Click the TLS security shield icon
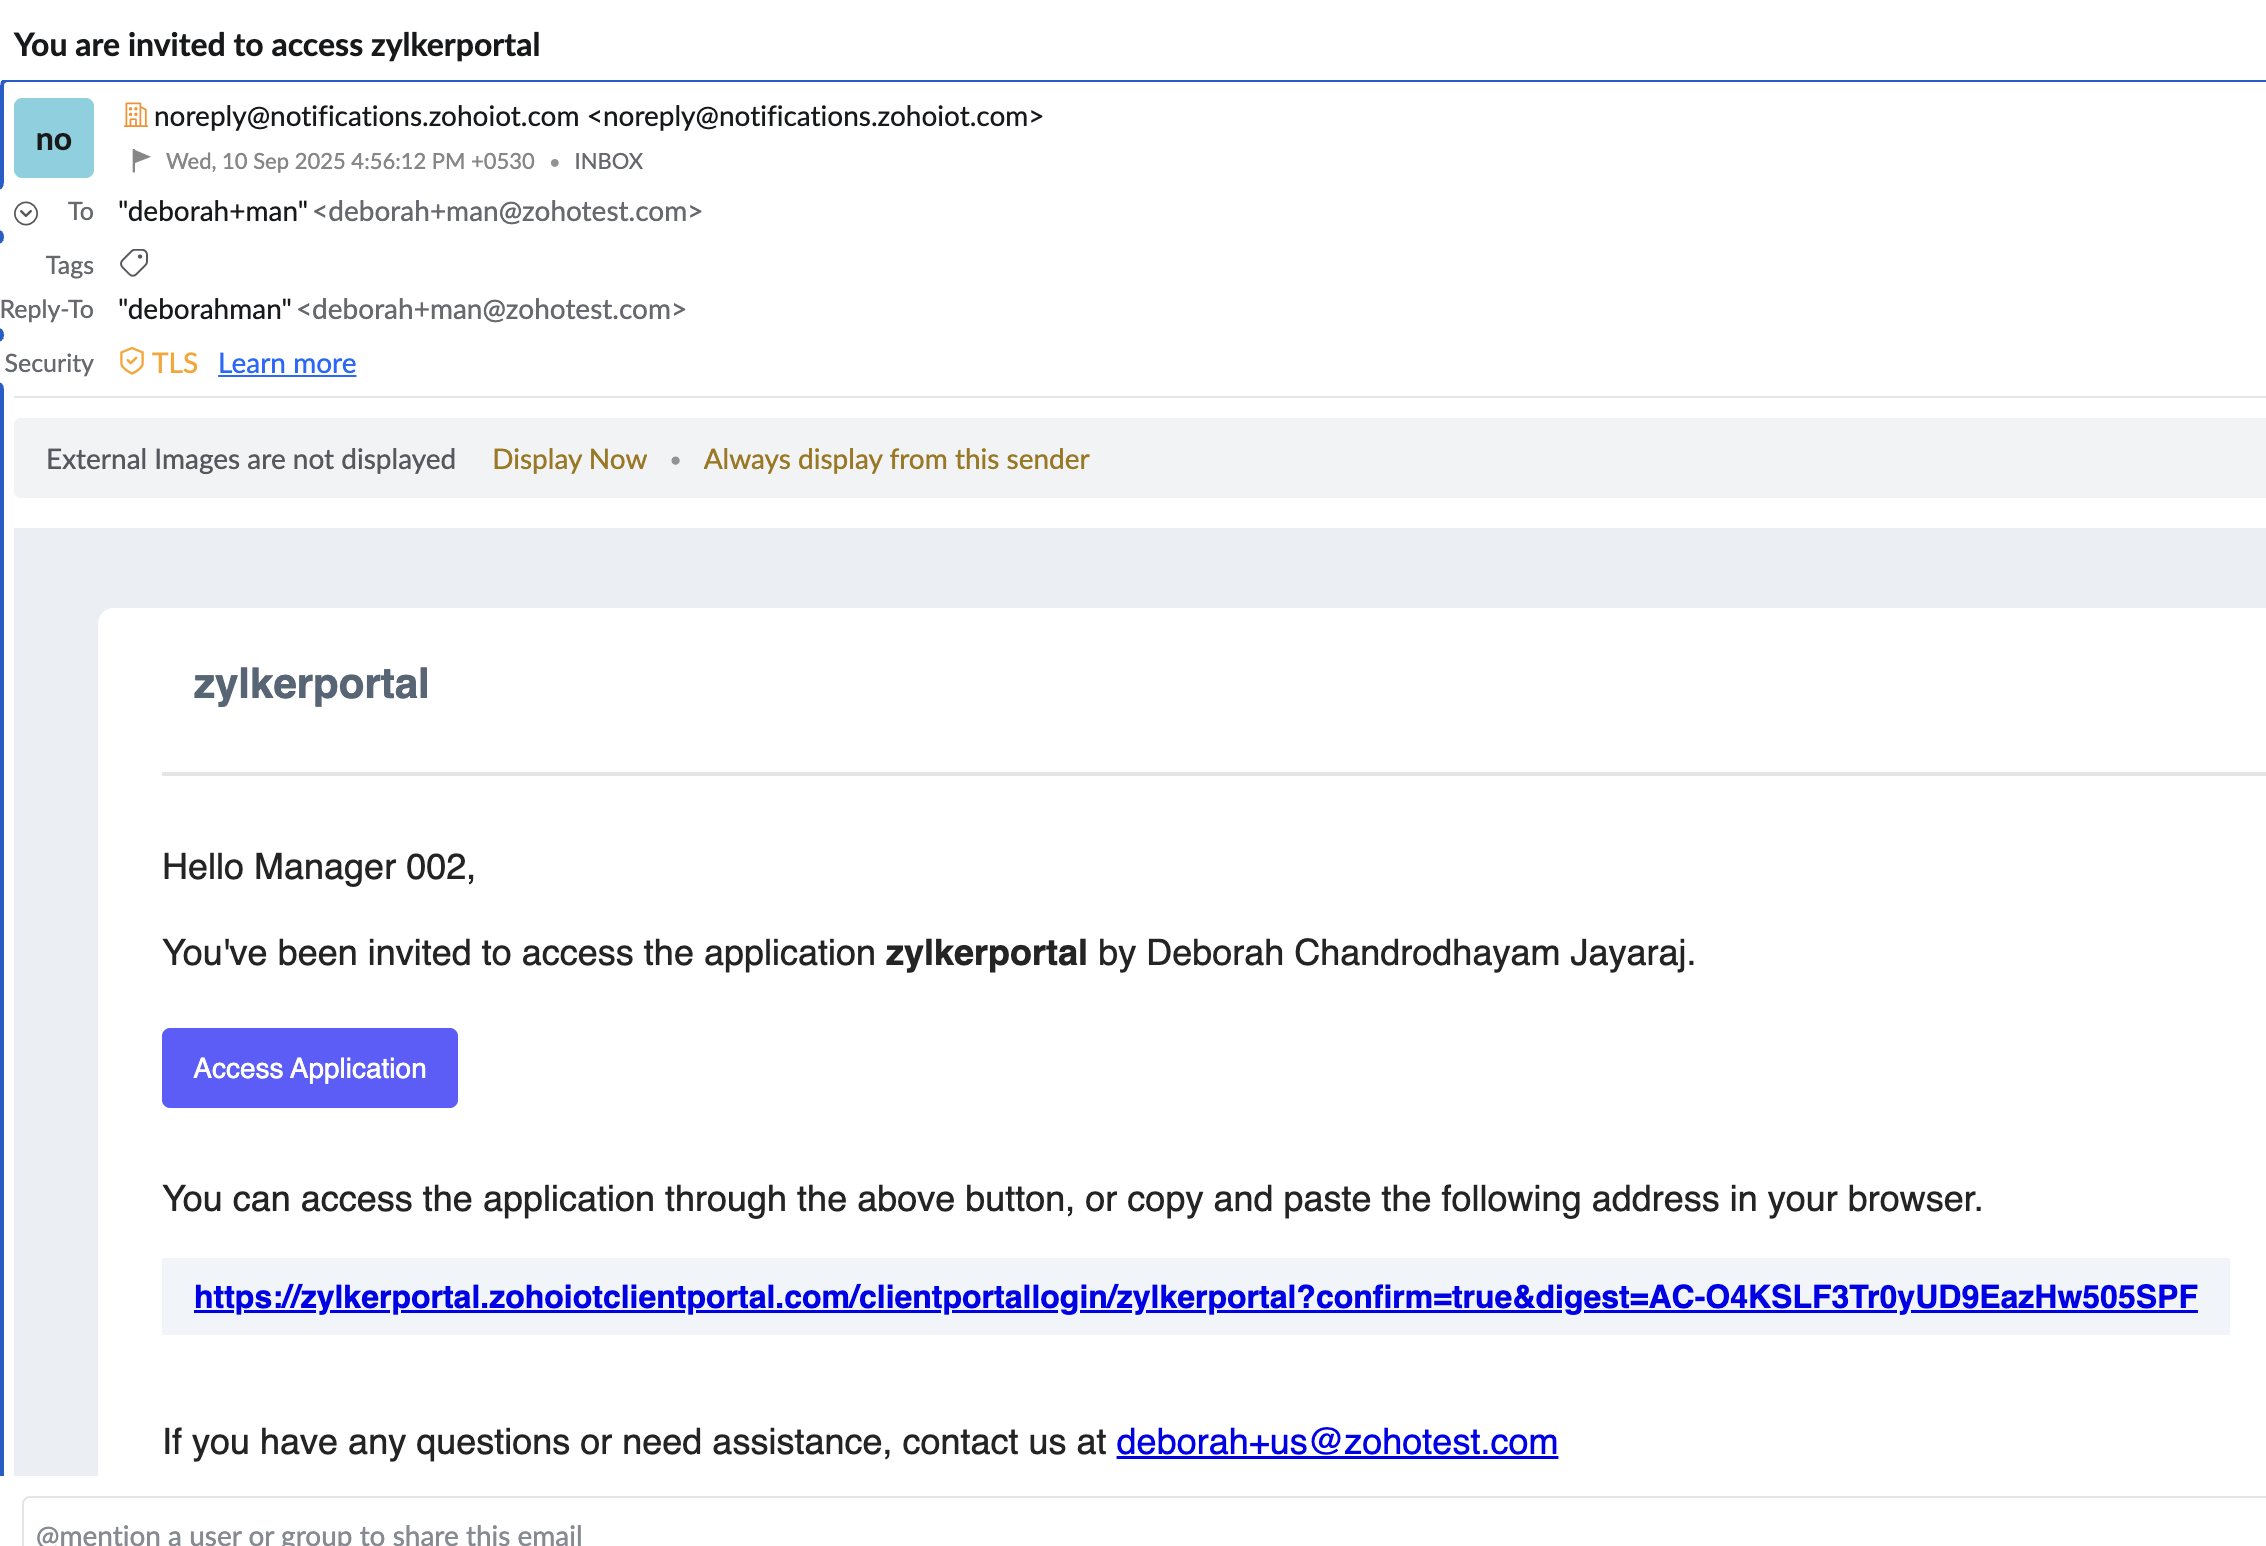The width and height of the screenshot is (2266, 1546). pos(131,362)
